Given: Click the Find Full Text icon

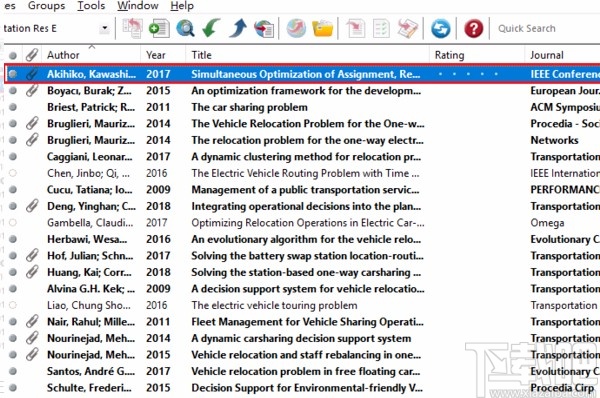Looking at the screenshot, I should [264, 29].
